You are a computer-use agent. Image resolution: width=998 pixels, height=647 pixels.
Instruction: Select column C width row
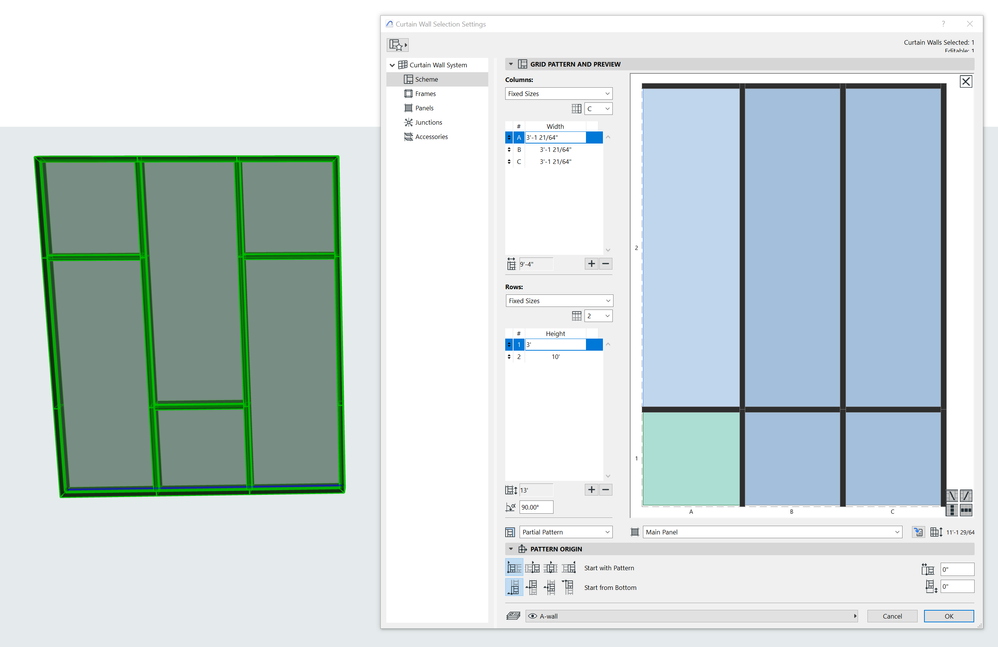(554, 162)
